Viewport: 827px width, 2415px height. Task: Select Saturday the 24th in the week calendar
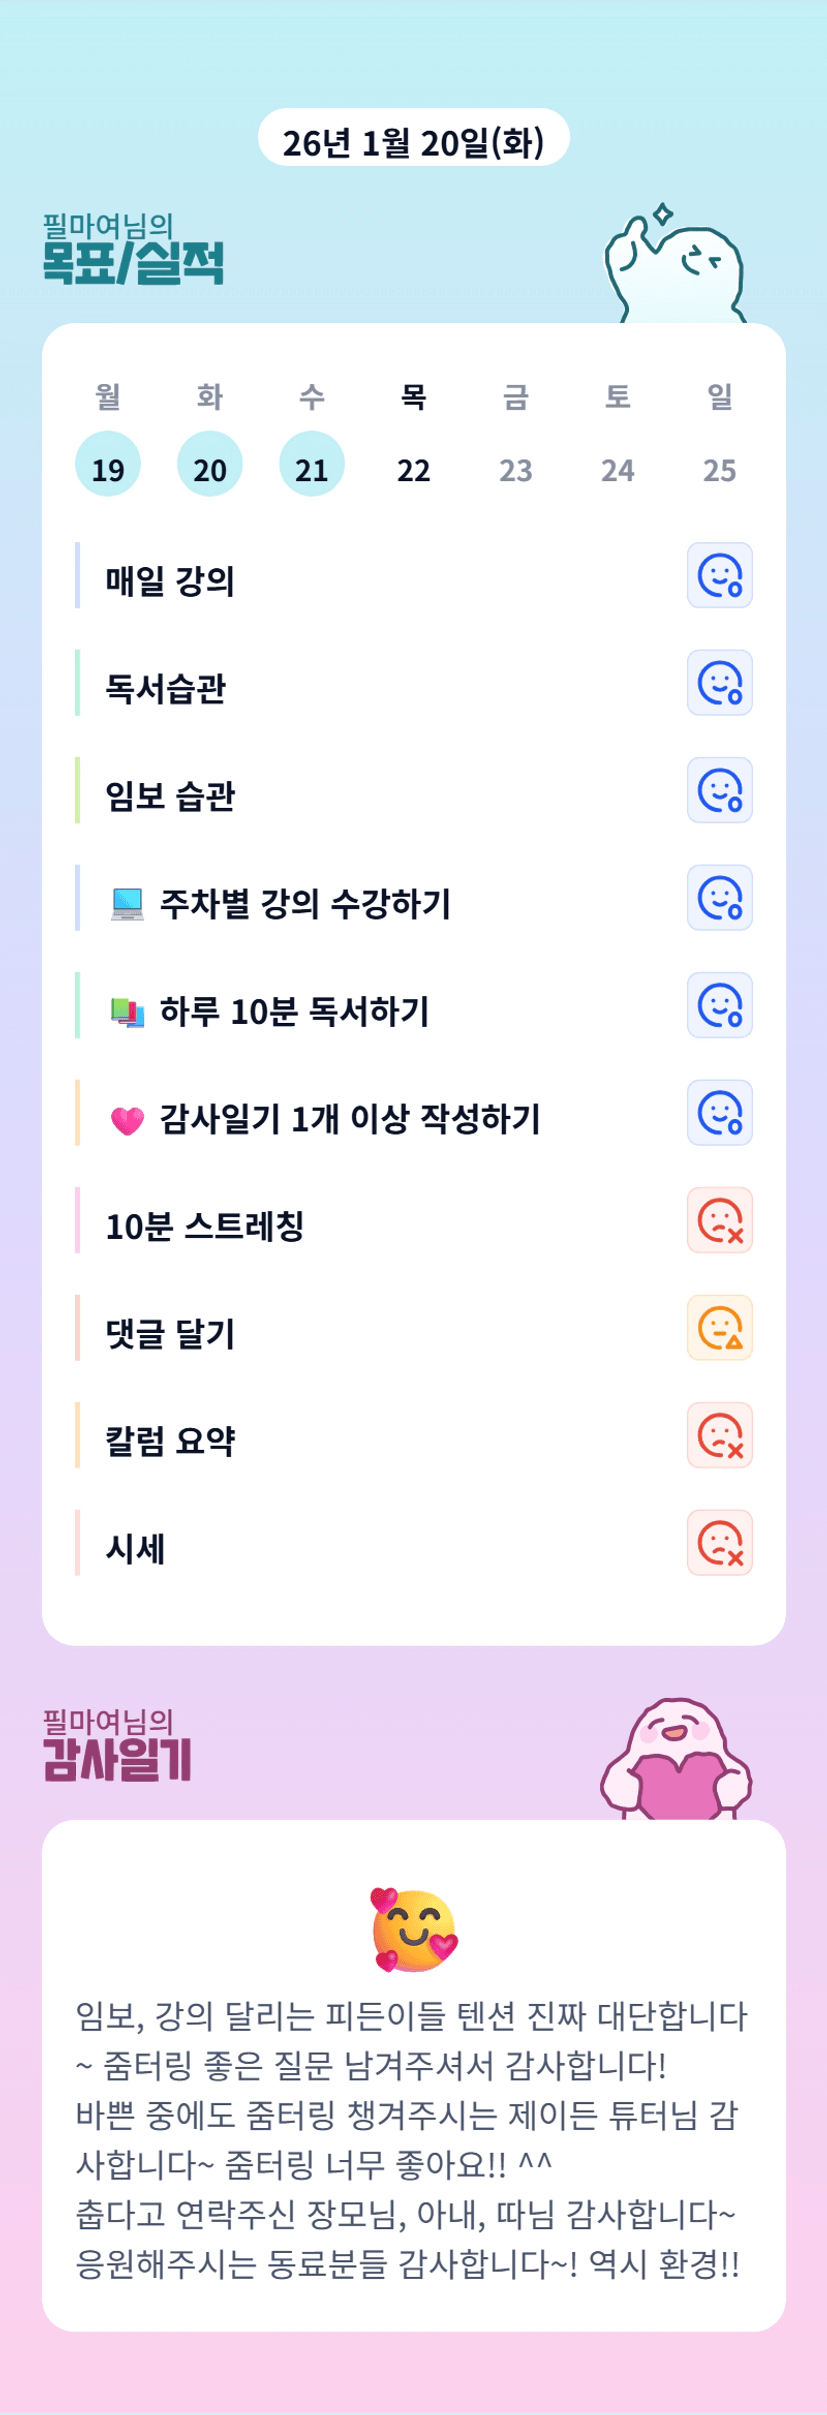pos(617,469)
